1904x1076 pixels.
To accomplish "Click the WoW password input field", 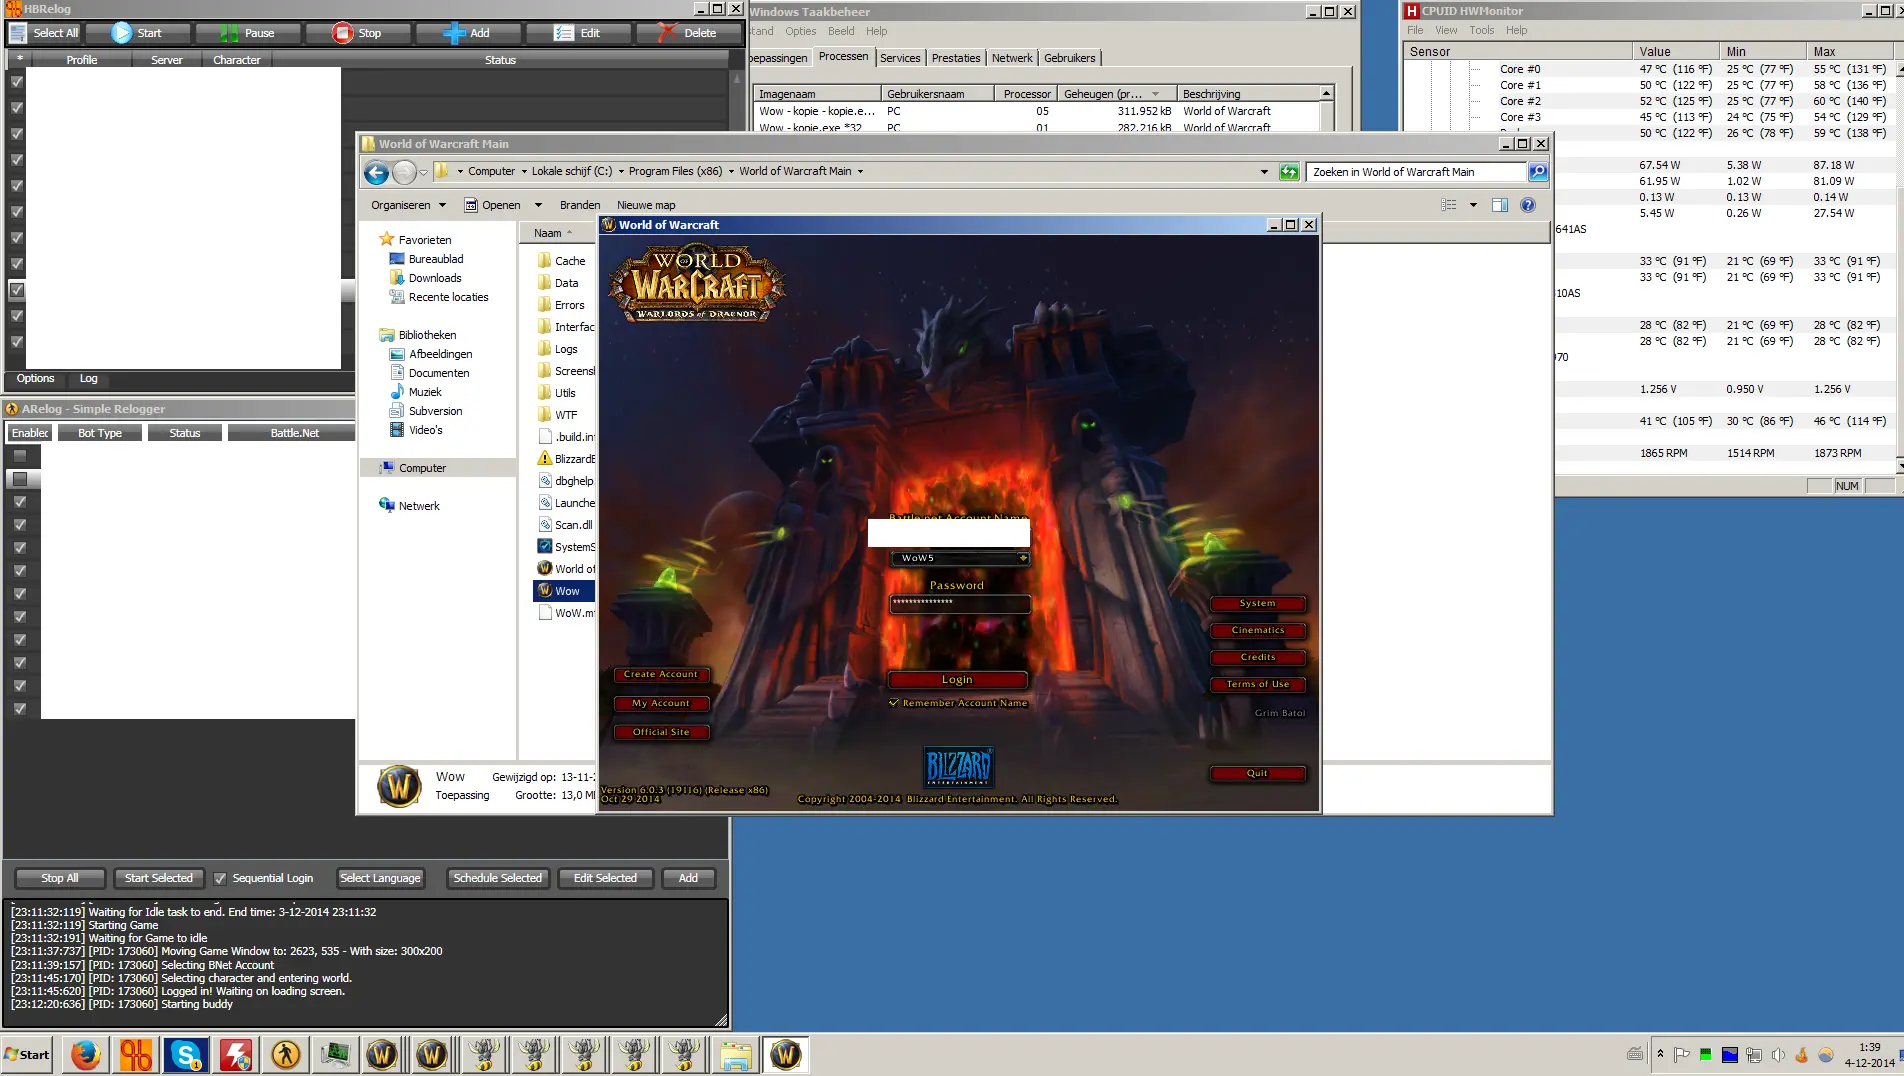I will point(960,603).
